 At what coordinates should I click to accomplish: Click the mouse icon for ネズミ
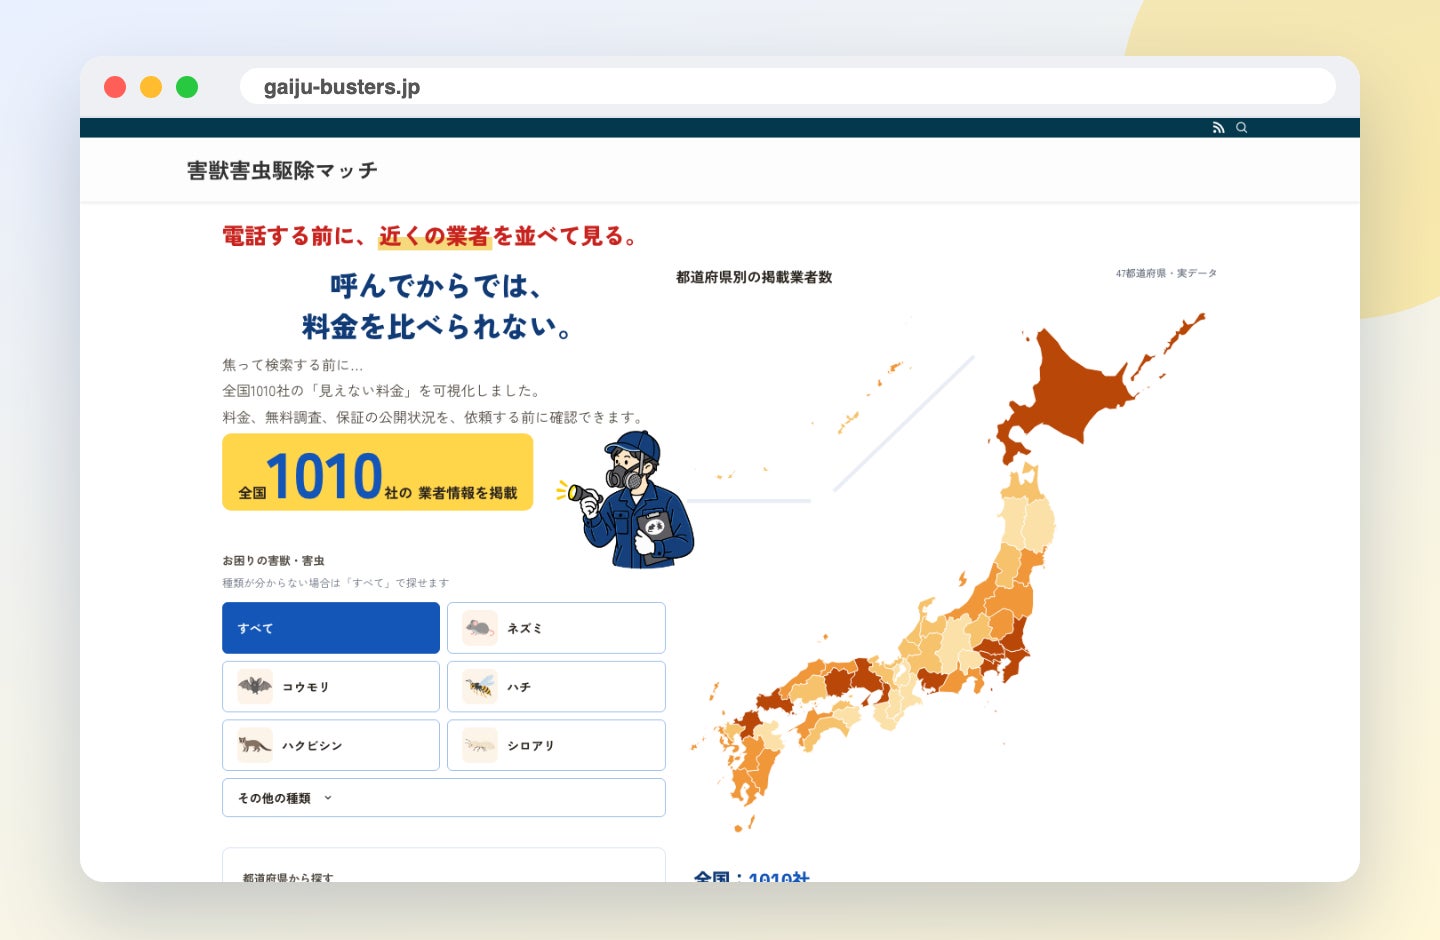pyautogui.click(x=480, y=628)
